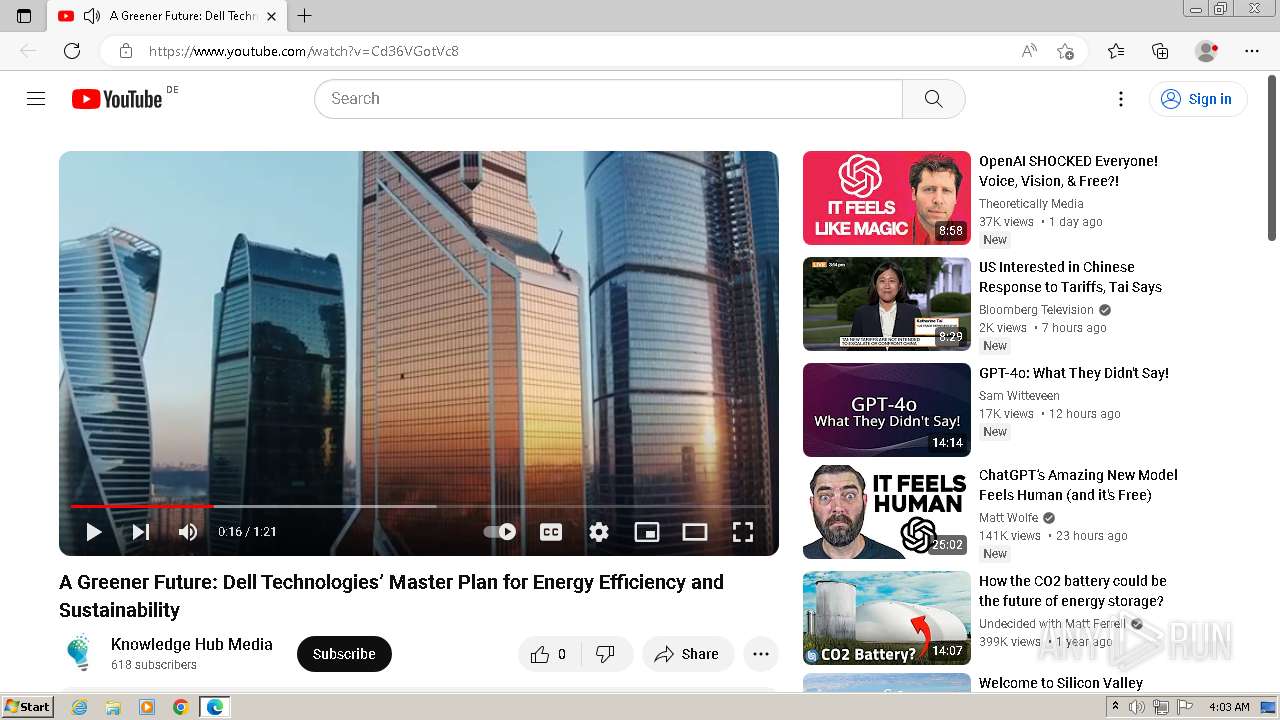1280x720 pixels.
Task: Select the A Greener Future tab
Action: (168, 16)
